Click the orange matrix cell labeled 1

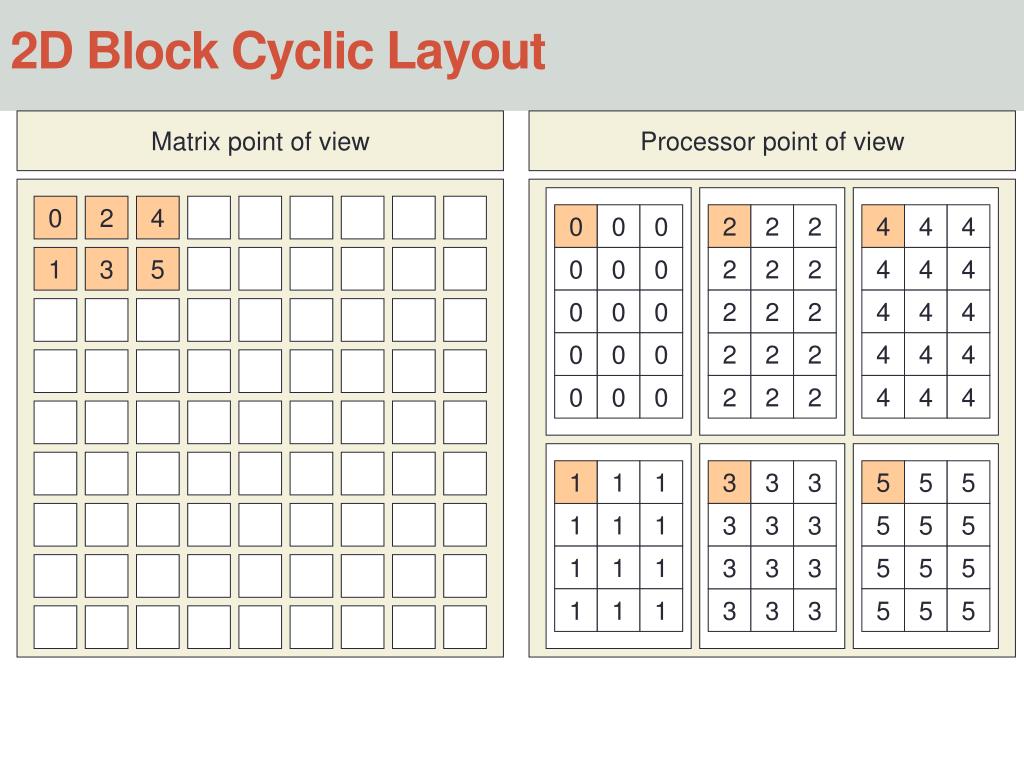tap(56, 268)
